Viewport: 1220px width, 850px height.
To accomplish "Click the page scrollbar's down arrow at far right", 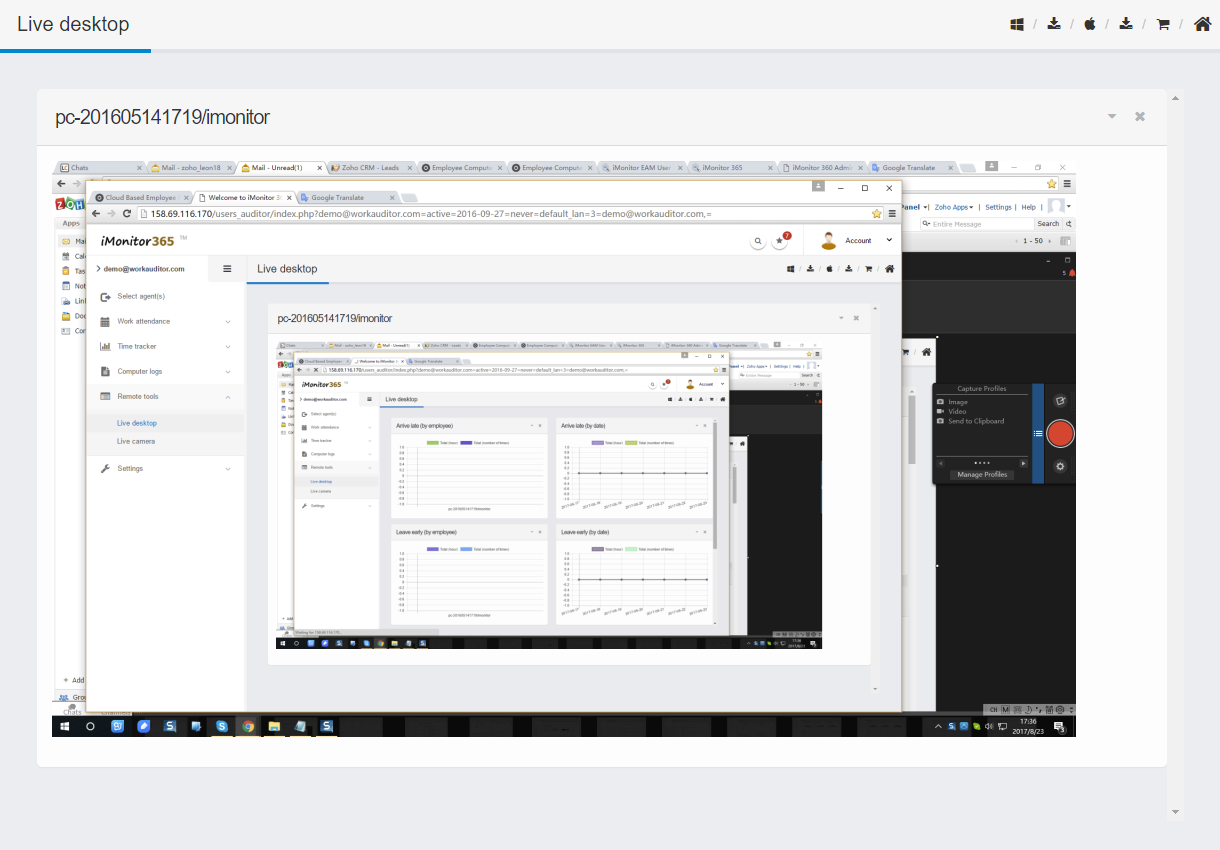I will coord(1175,812).
